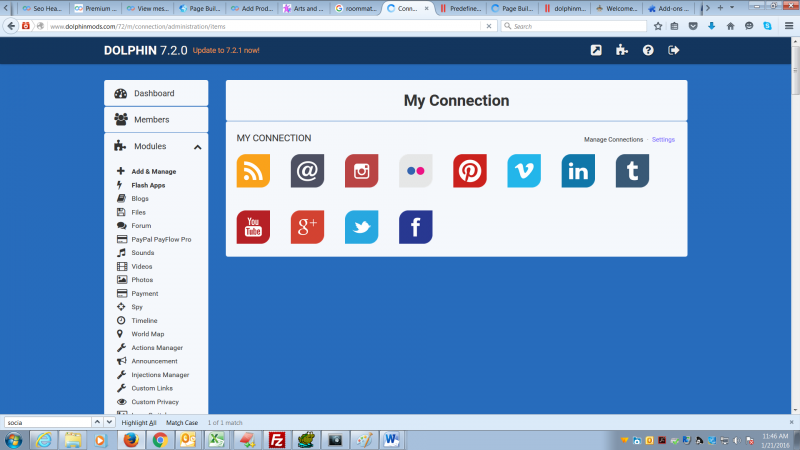Close the find bar
800x450 pixels.
pyautogui.click(x=791, y=422)
